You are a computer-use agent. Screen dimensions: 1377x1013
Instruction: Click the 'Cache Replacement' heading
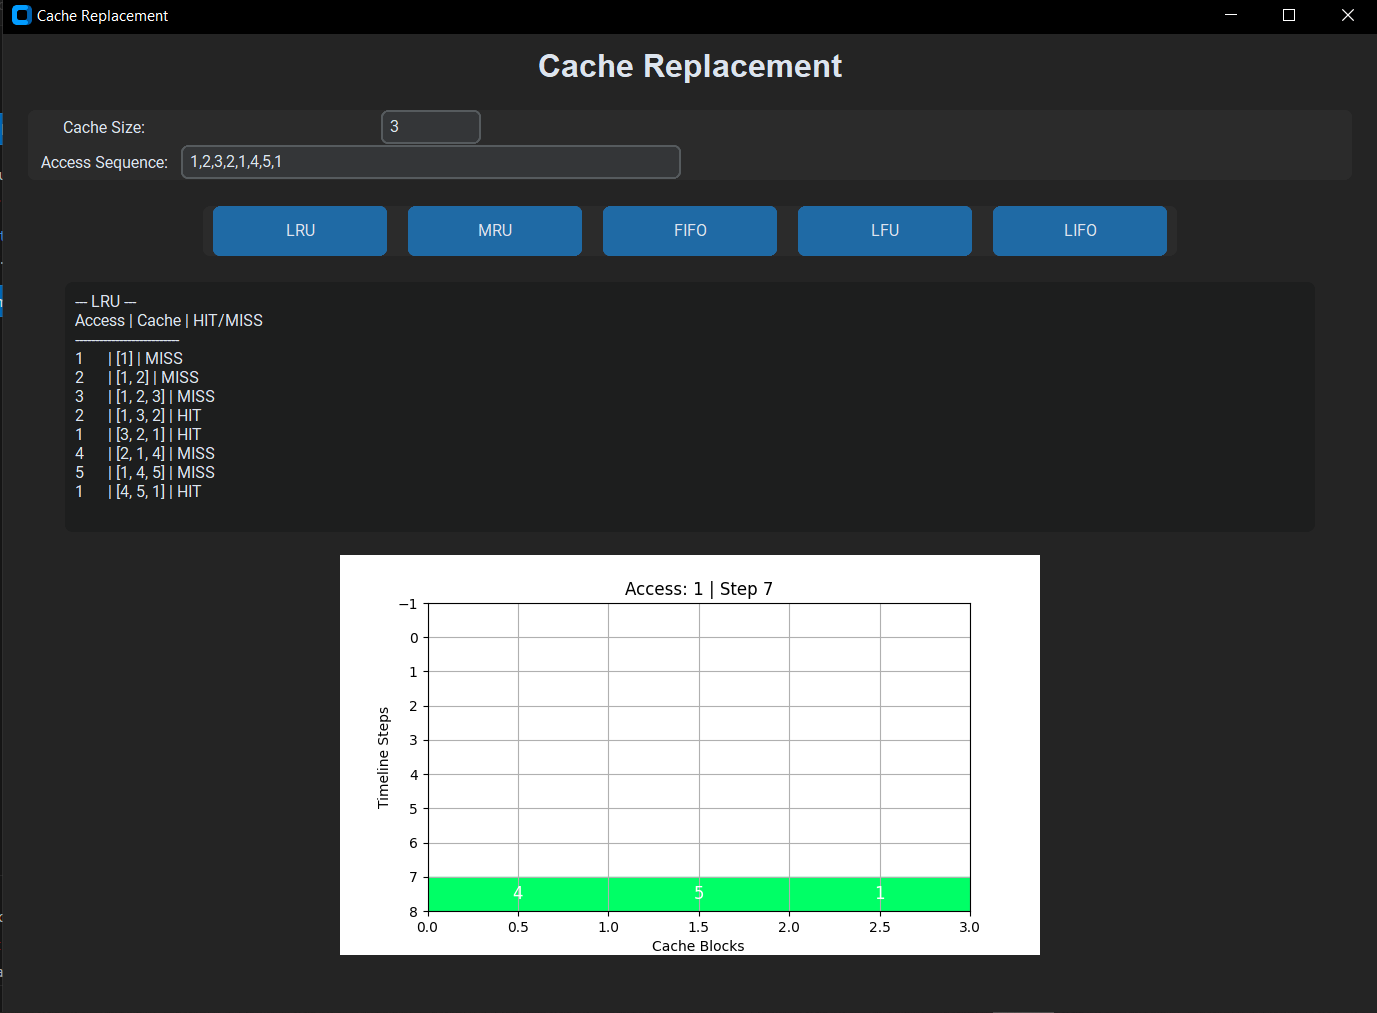pos(690,66)
